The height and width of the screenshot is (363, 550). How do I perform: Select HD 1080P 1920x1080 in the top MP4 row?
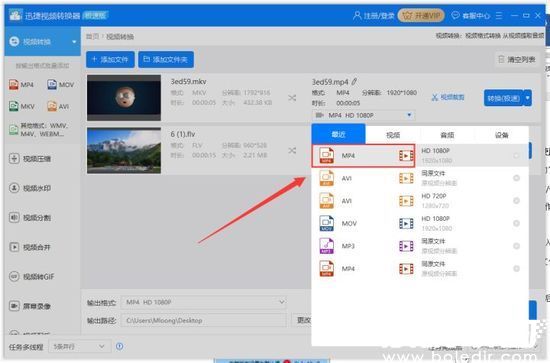click(x=436, y=155)
